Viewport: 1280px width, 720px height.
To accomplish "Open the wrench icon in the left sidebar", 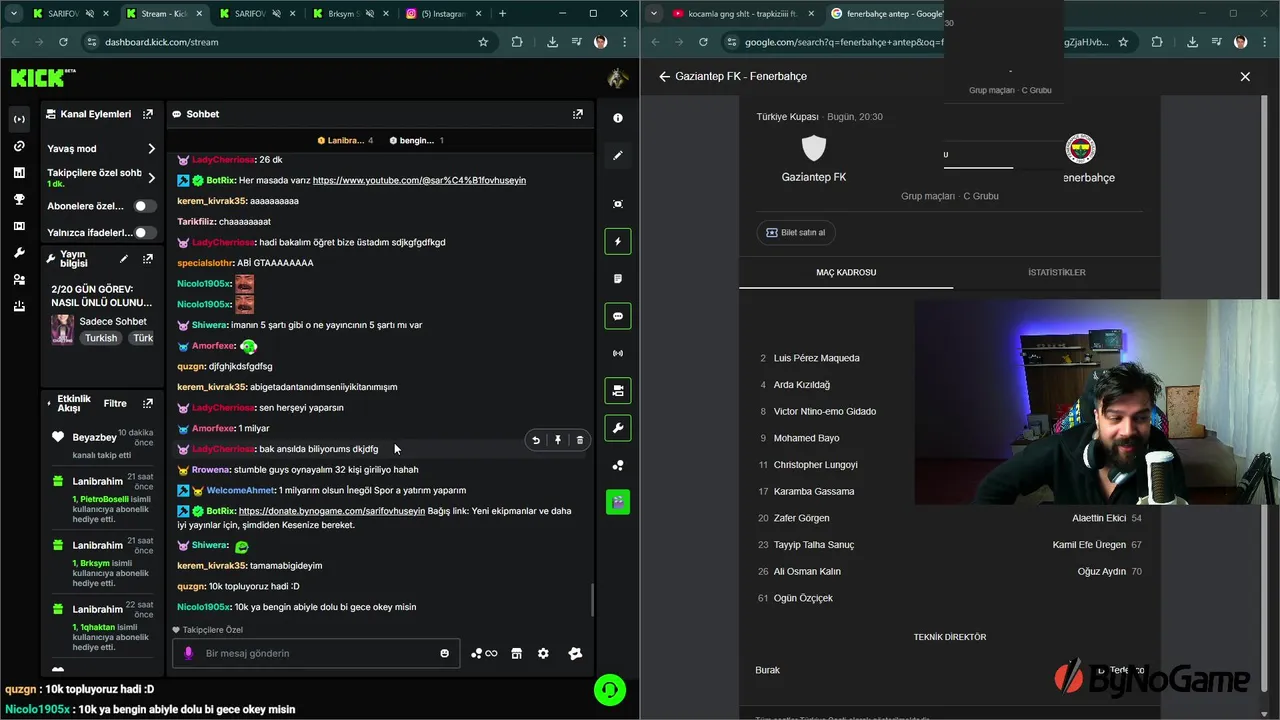I will [x=19, y=253].
